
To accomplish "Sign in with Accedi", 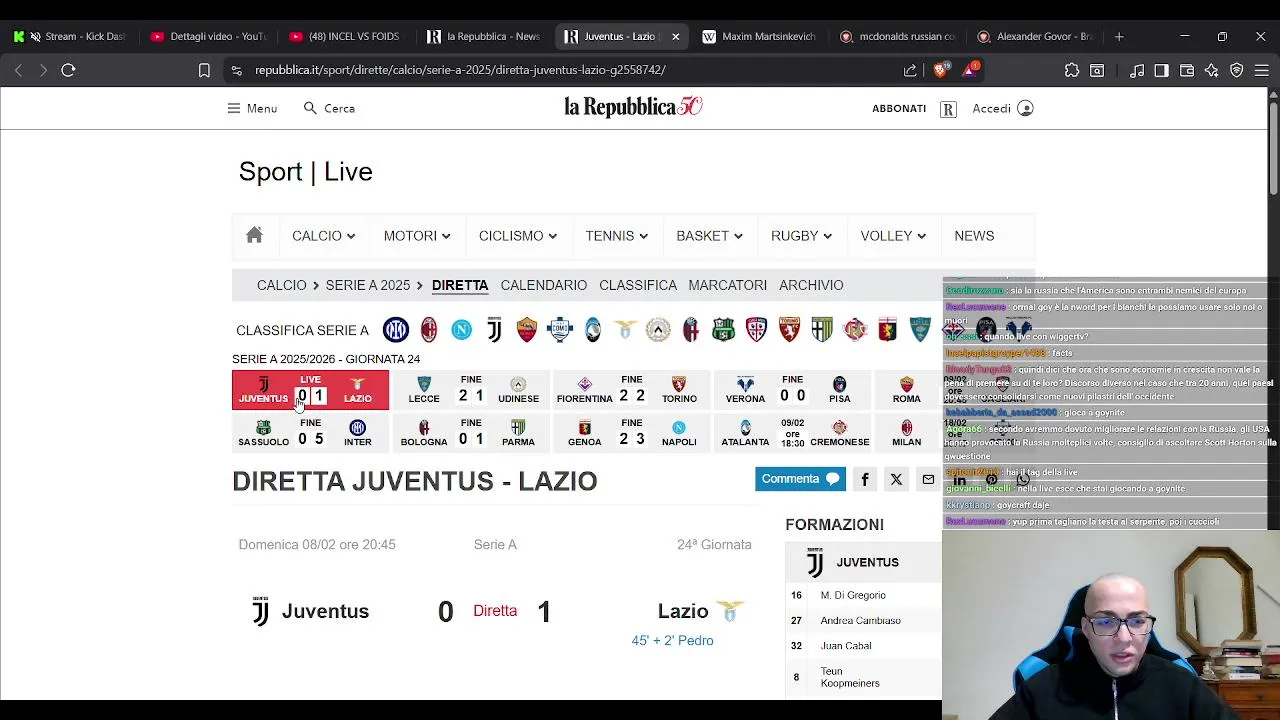I will [1003, 108].
